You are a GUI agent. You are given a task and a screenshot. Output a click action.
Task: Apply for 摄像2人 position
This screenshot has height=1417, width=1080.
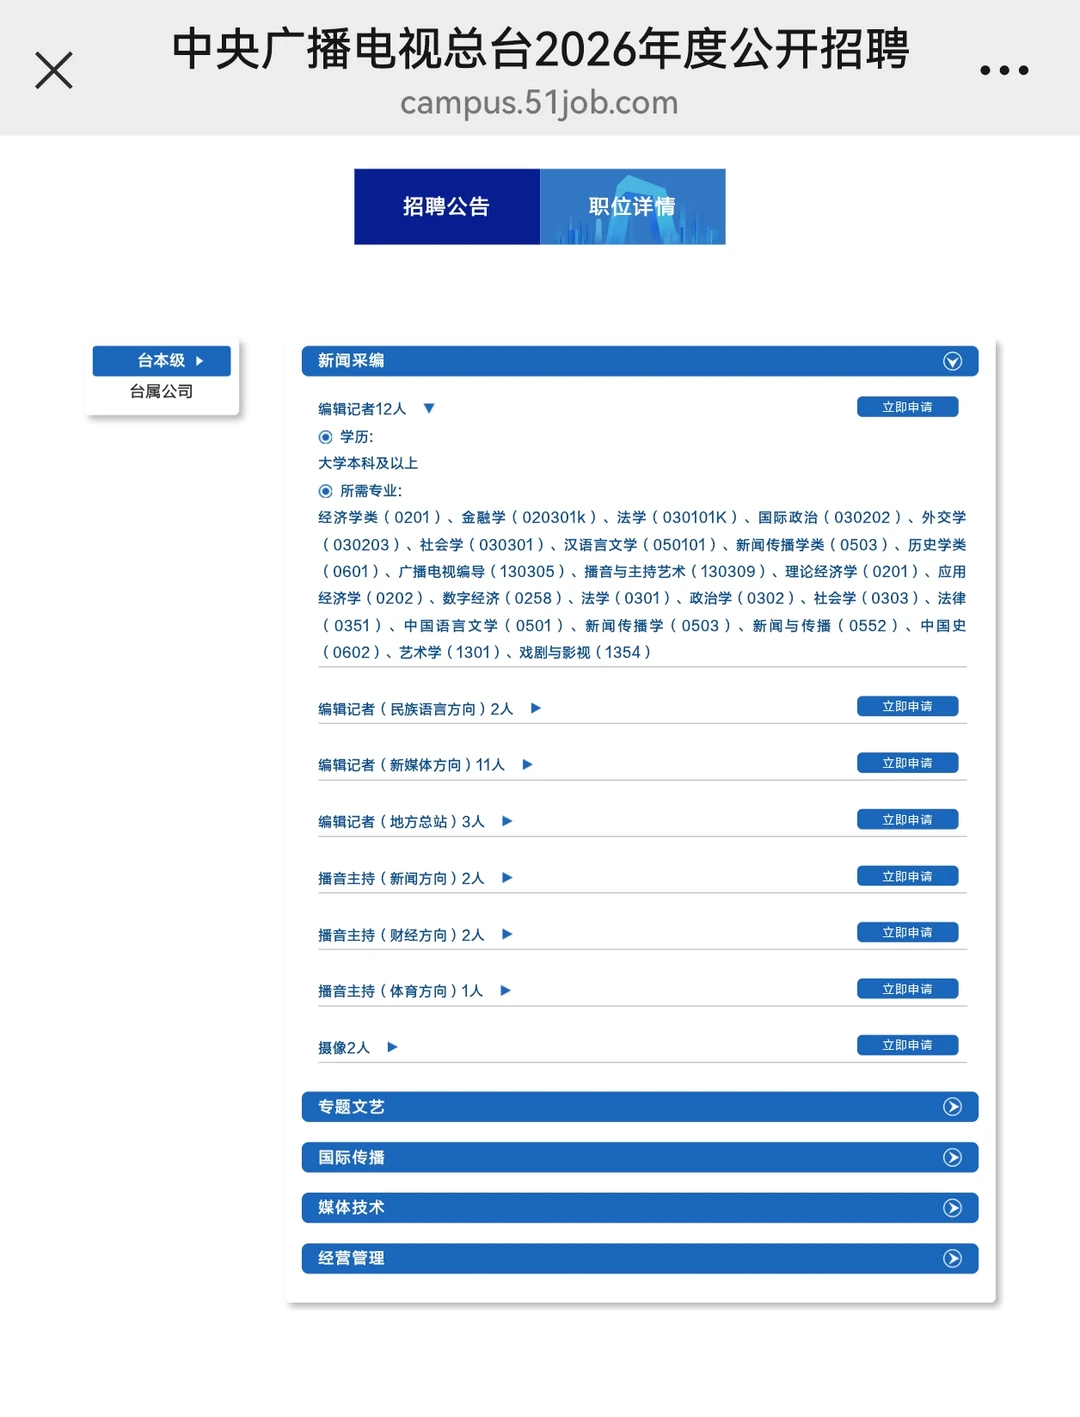(907, 1045)
